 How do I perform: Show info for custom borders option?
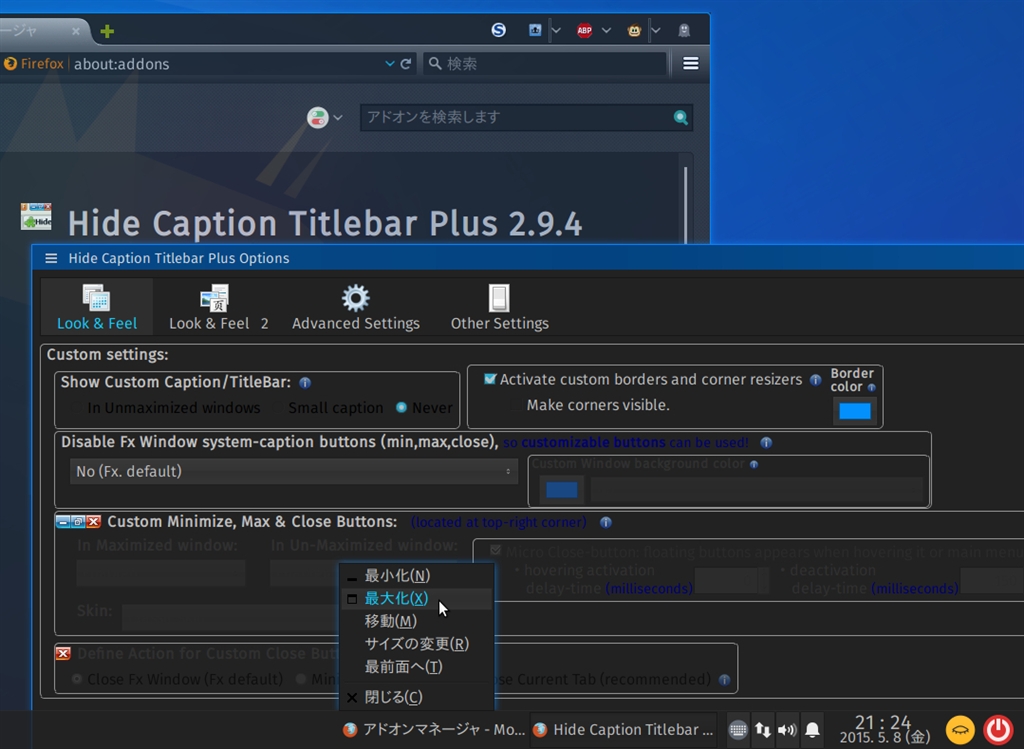pos(815,380)
